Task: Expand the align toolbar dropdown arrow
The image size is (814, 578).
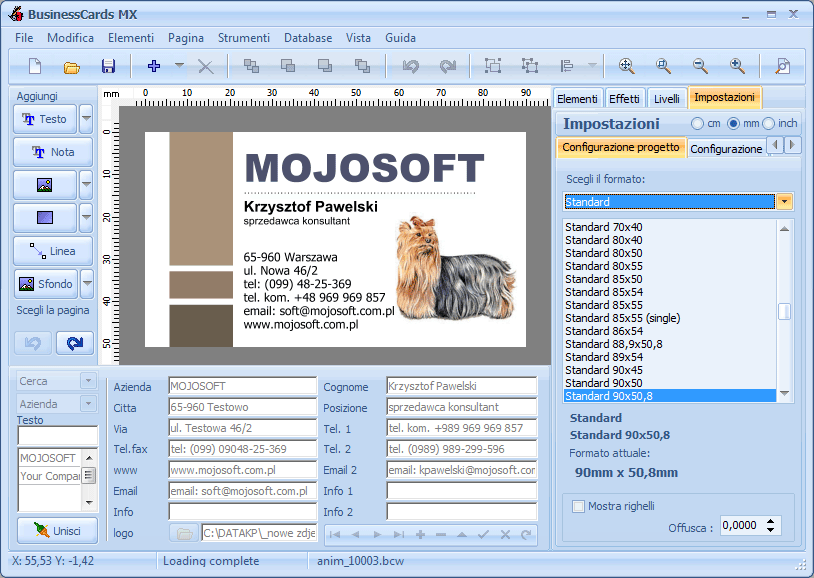Action: tap(592, 66)
